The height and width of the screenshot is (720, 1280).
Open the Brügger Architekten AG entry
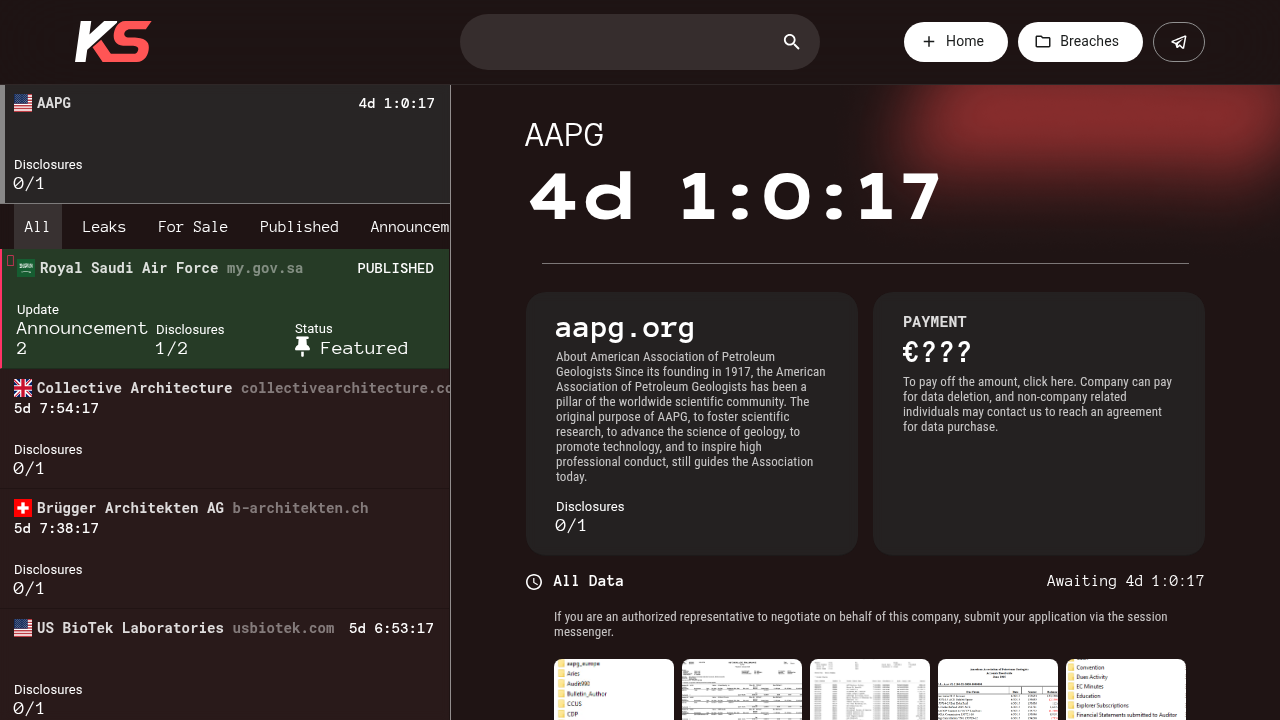225,549
